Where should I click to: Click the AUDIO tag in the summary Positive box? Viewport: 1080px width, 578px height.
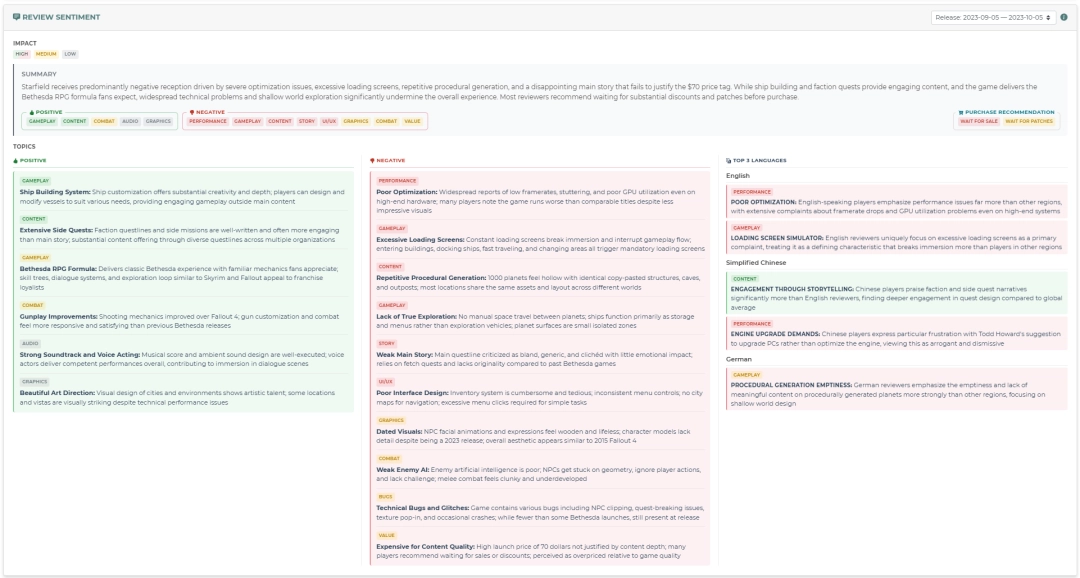[x=130, y=121]
